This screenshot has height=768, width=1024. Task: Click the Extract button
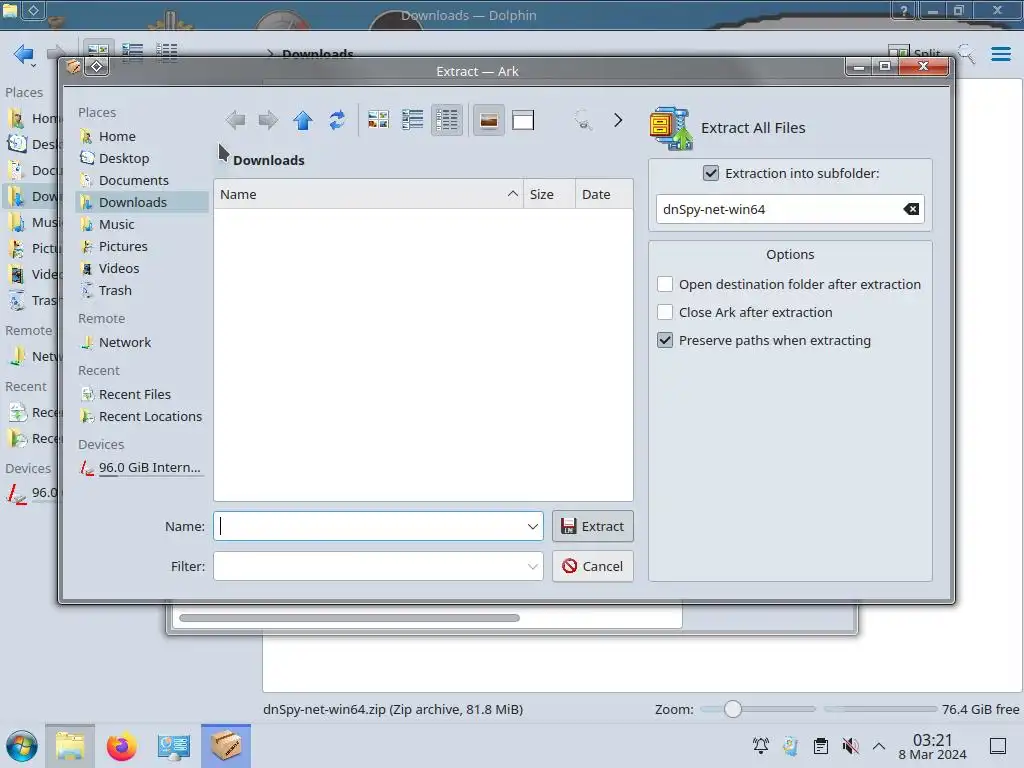593,526
